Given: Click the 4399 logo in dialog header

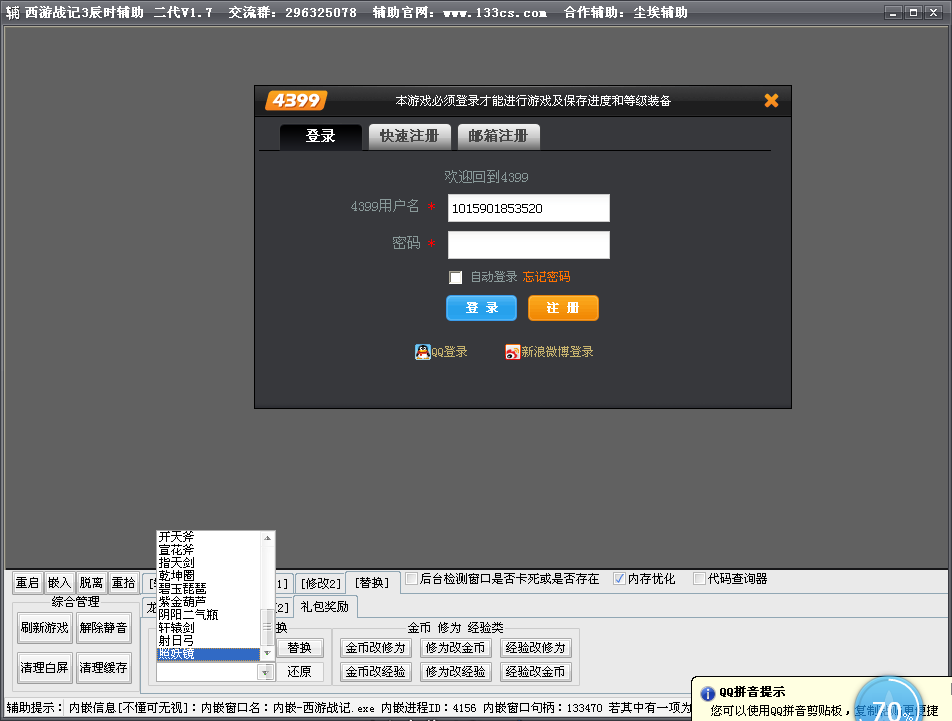Looking at the screenshot, I should [295, 100].
